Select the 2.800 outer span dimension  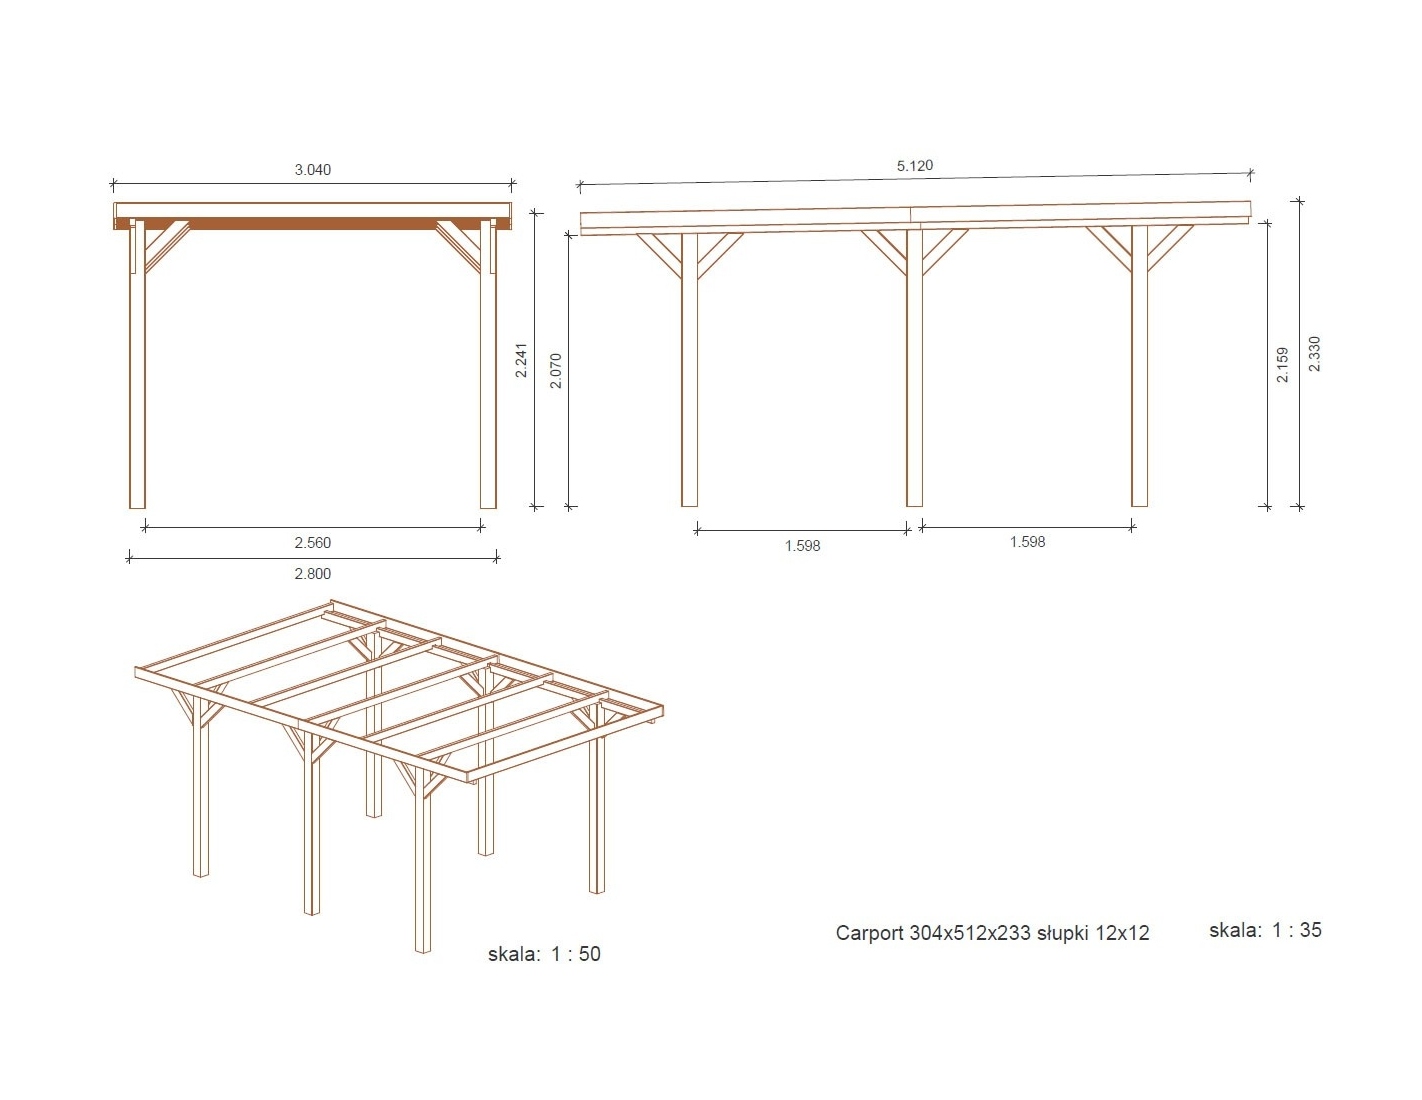pyautogui.click(x=312, y=574)
